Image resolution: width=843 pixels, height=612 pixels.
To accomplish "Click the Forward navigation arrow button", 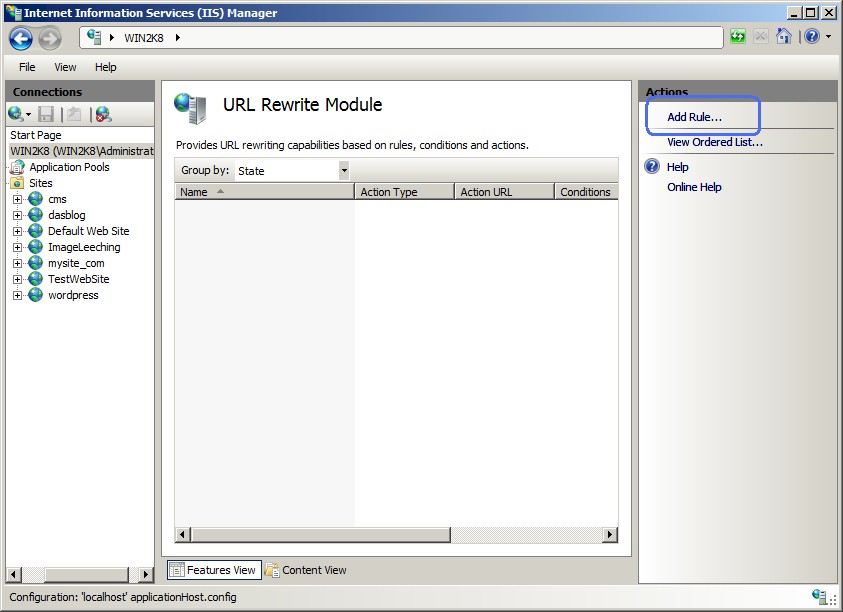I will pos(49,38).
